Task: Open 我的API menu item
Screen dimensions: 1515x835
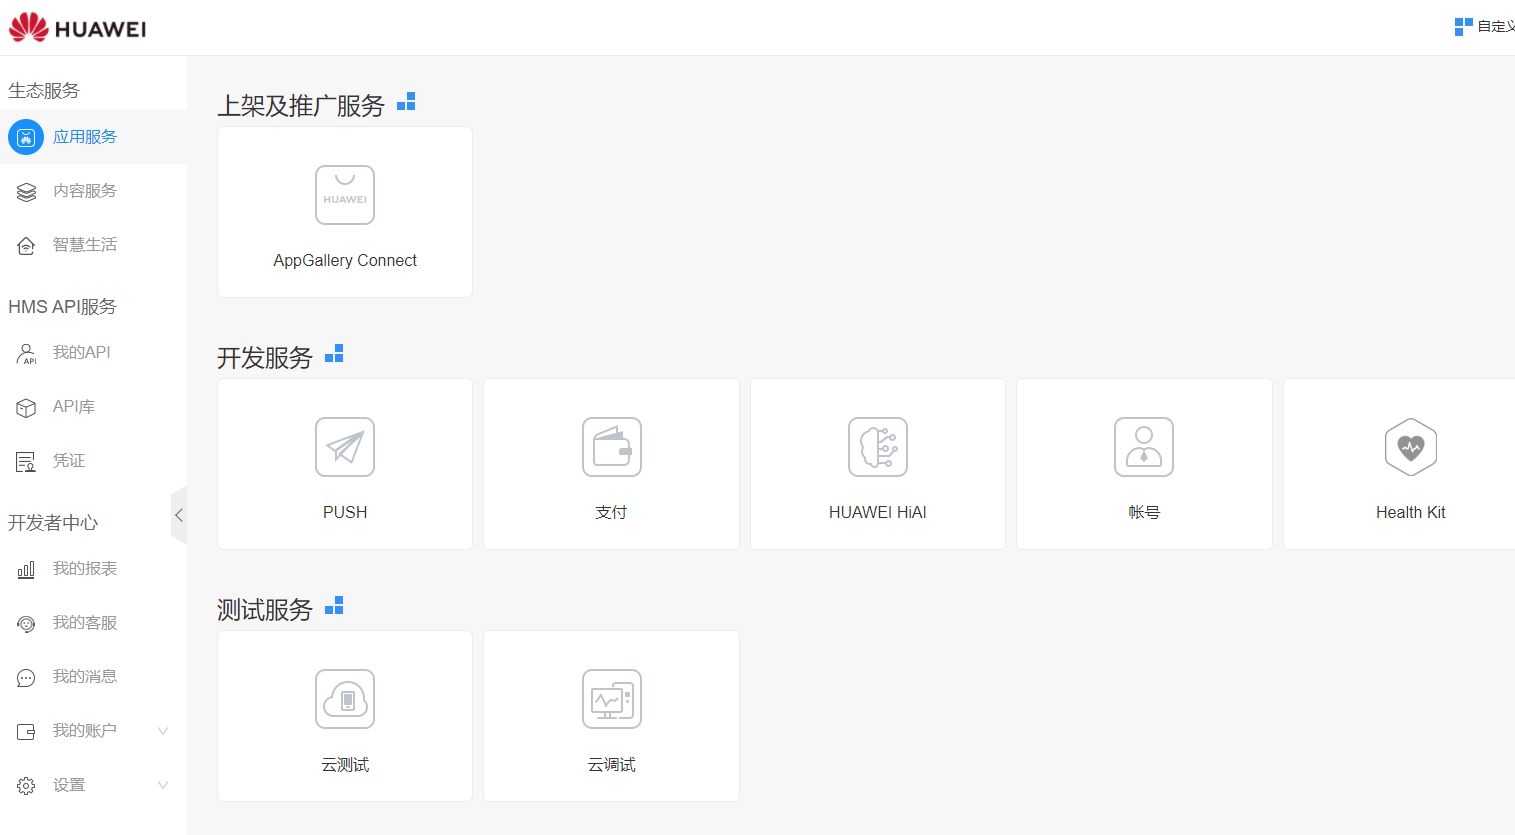Action: [94, 353]
